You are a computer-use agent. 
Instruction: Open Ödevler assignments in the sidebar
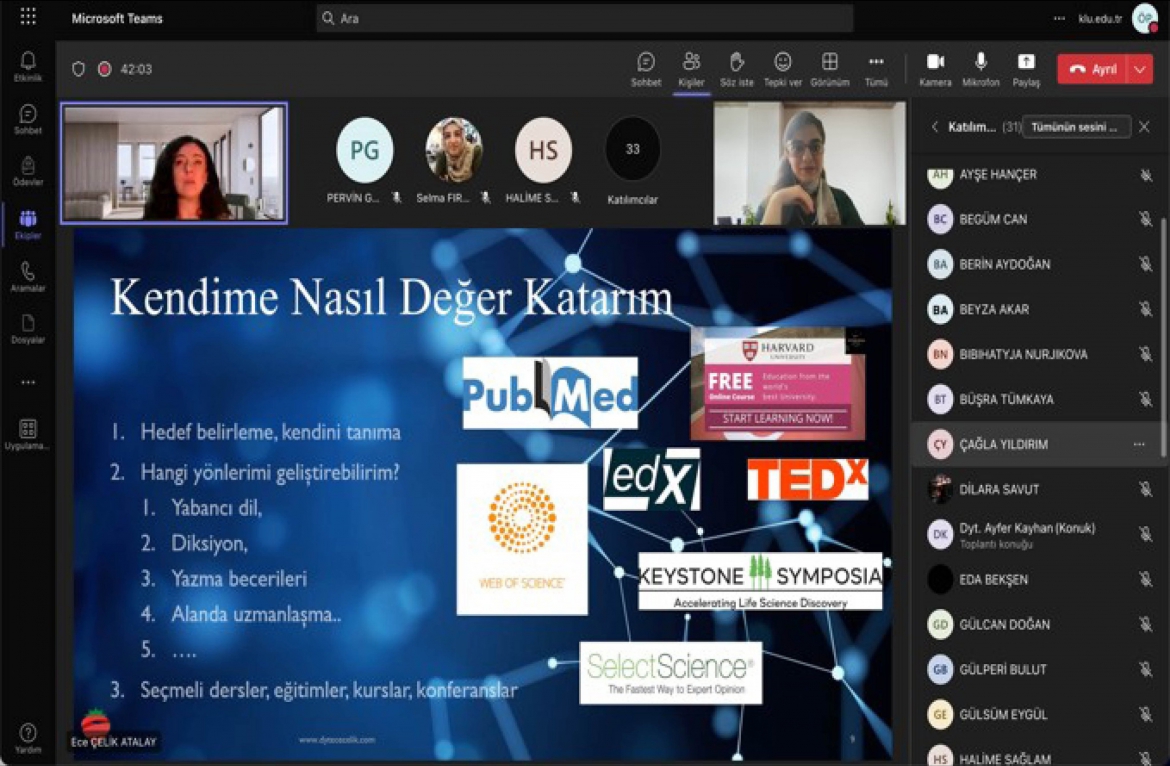tap(28, 171)
